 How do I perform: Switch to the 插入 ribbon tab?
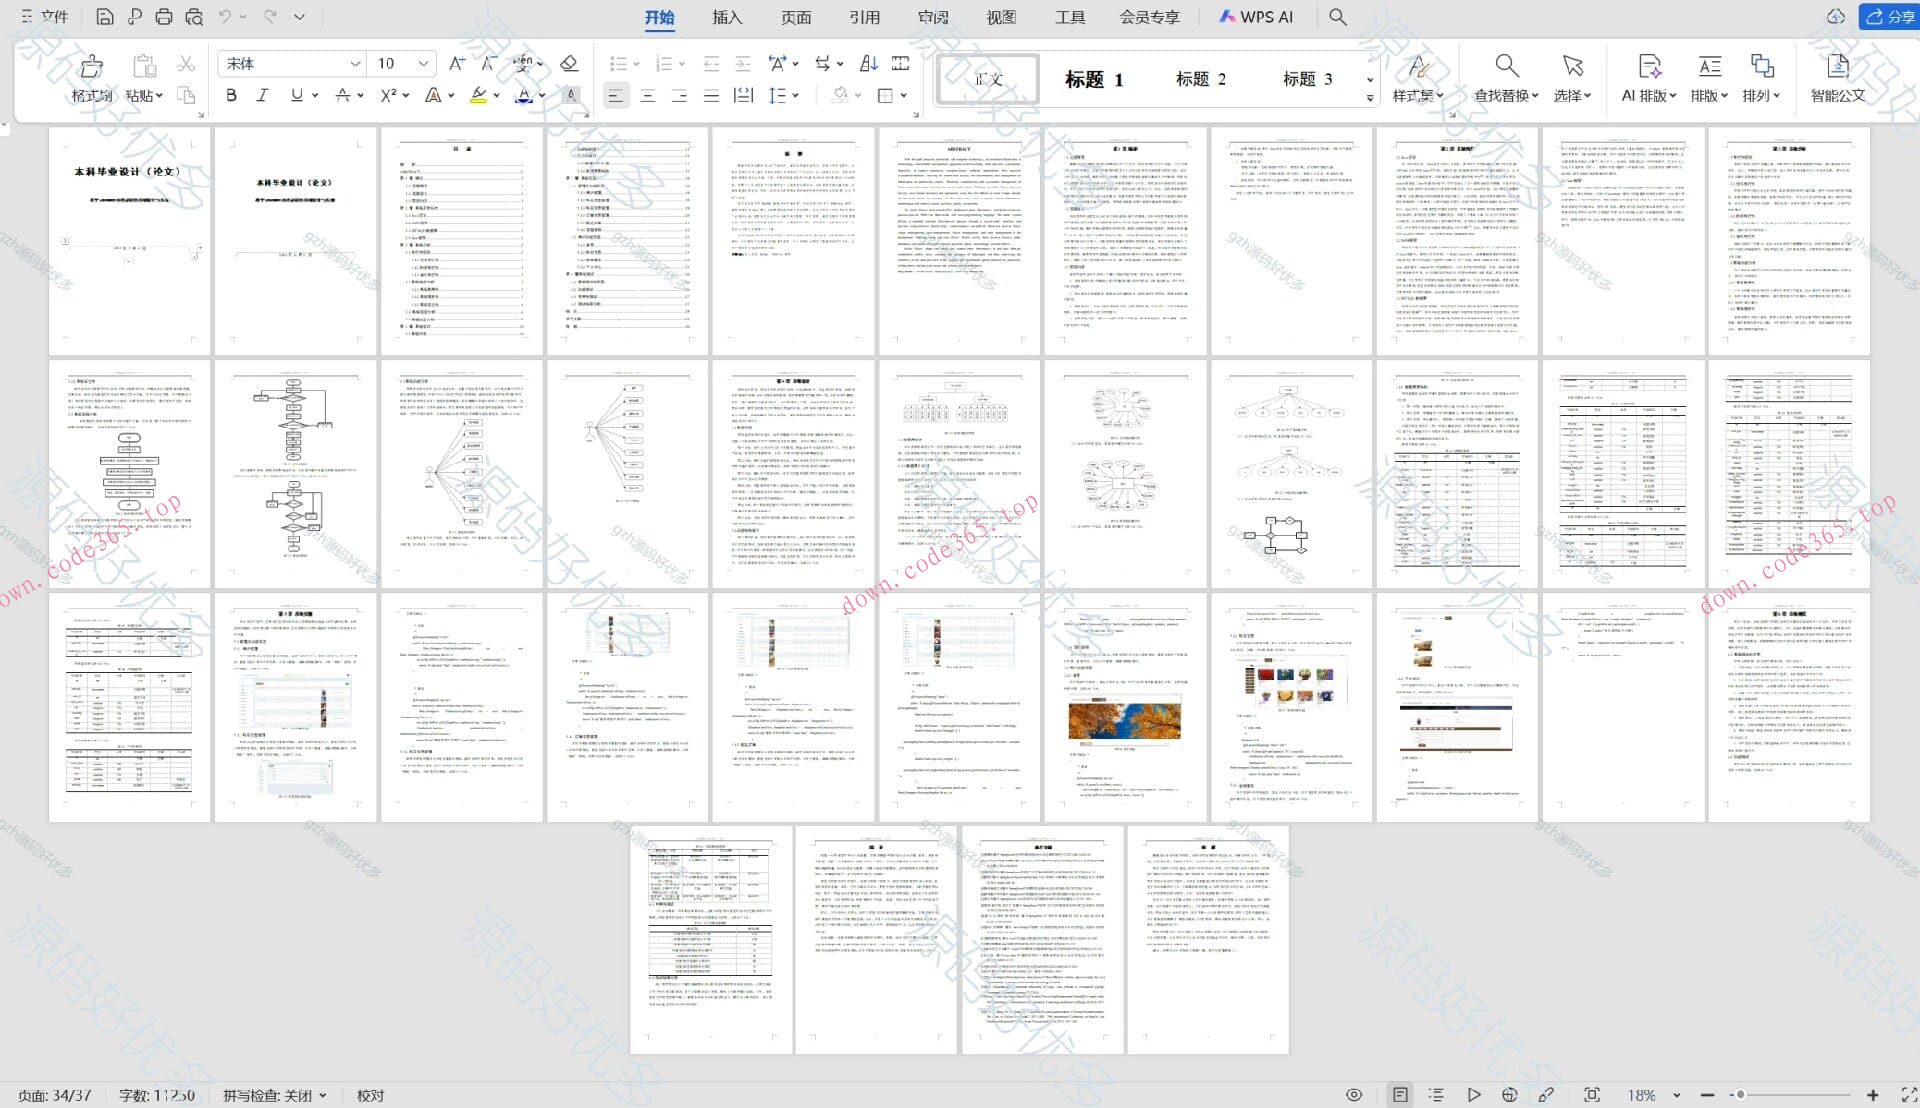727,17
